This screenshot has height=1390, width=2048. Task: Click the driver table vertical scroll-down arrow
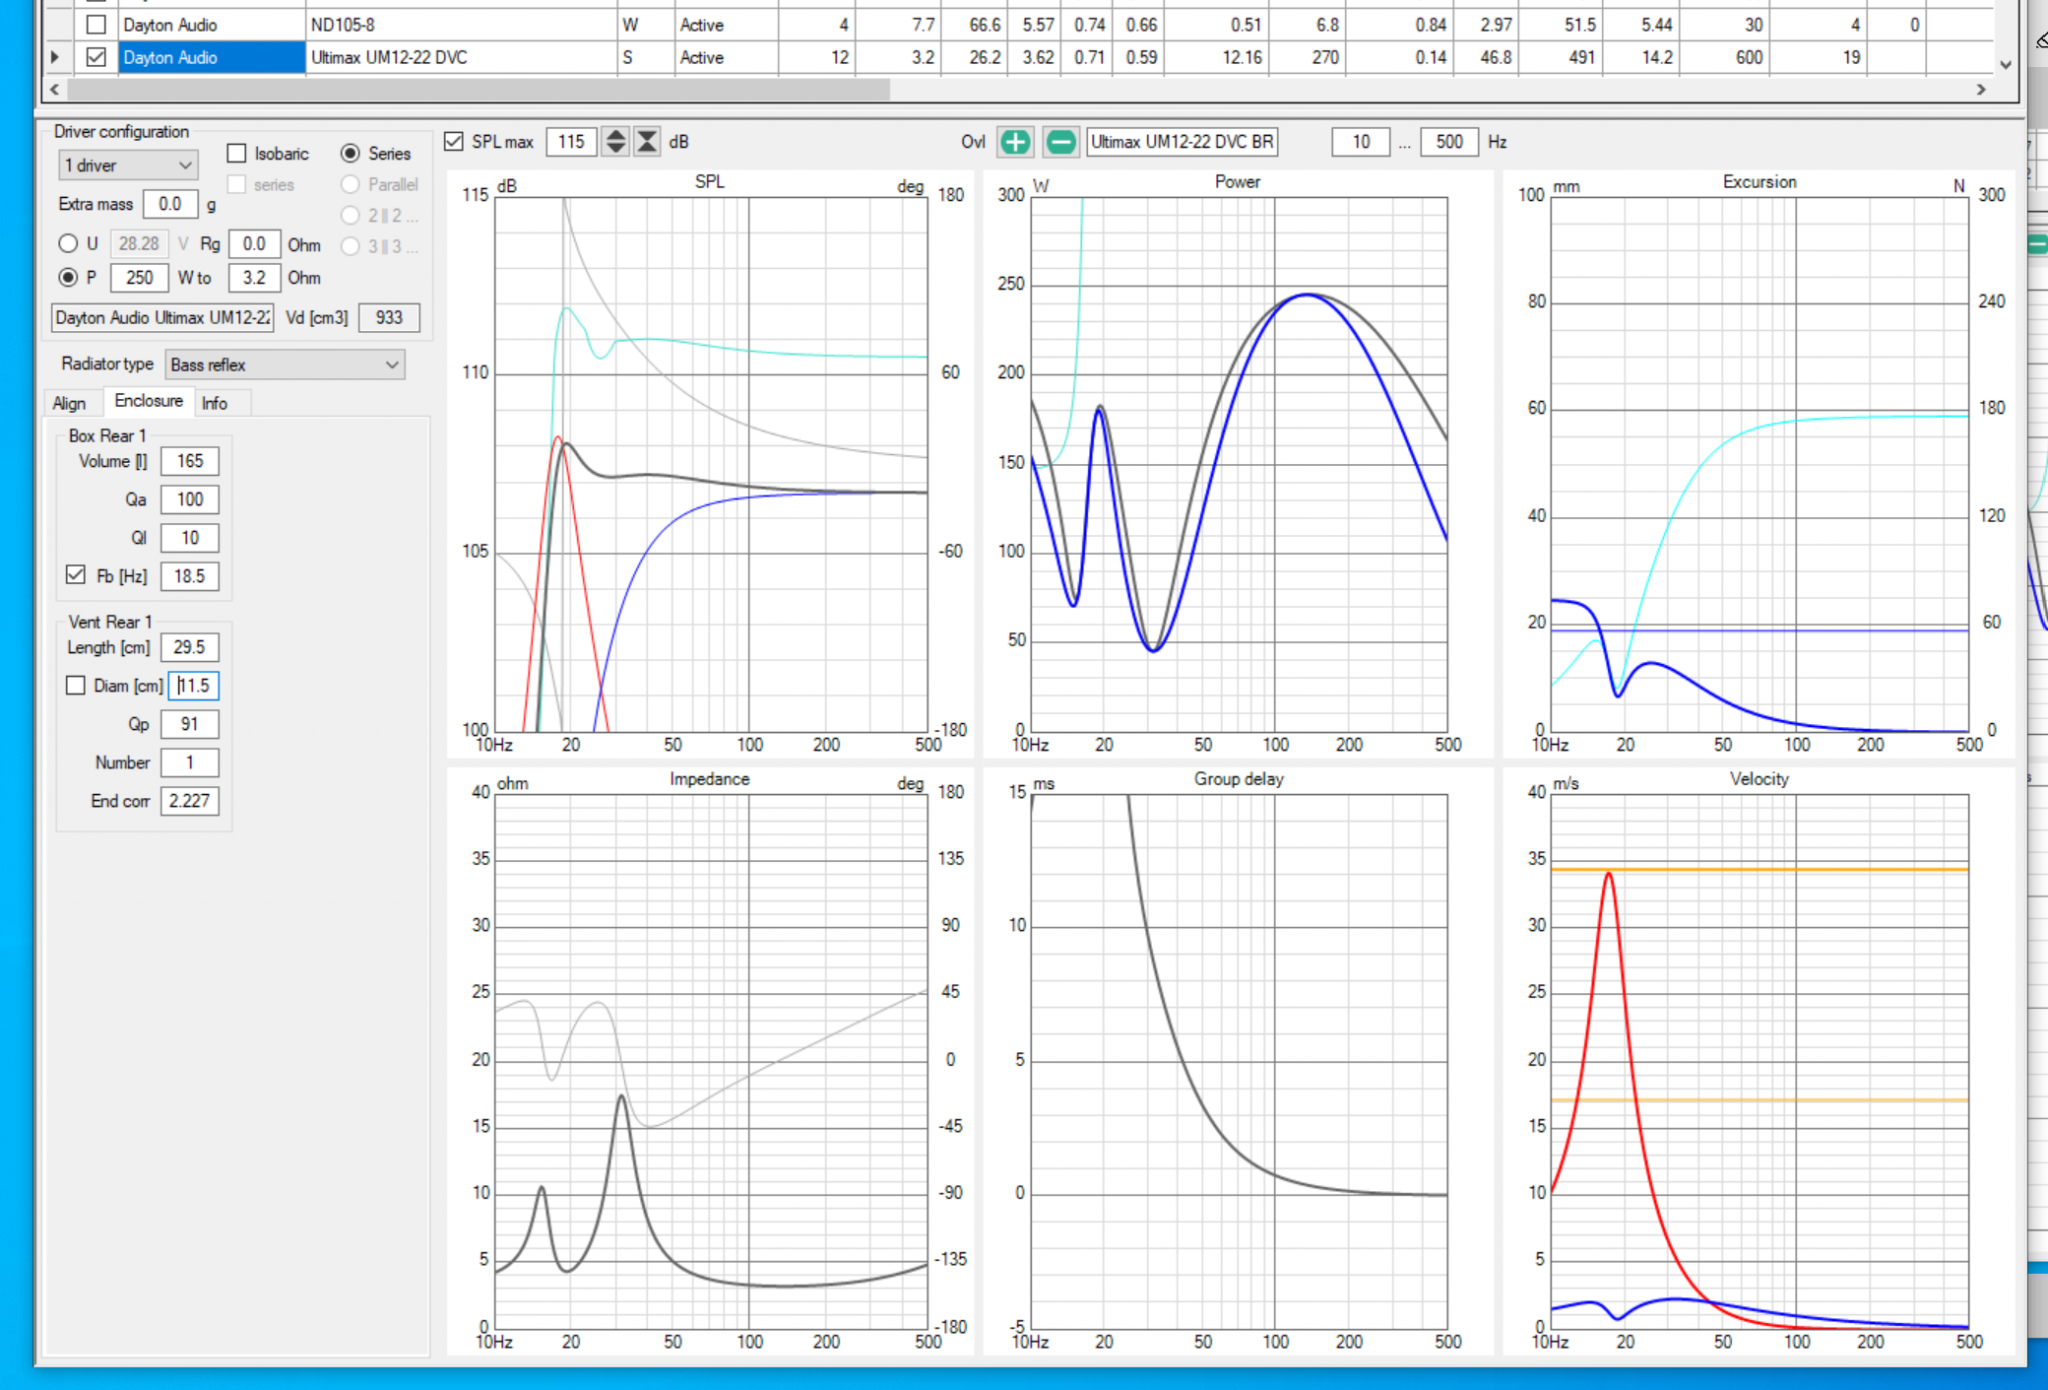(2005, 64)
